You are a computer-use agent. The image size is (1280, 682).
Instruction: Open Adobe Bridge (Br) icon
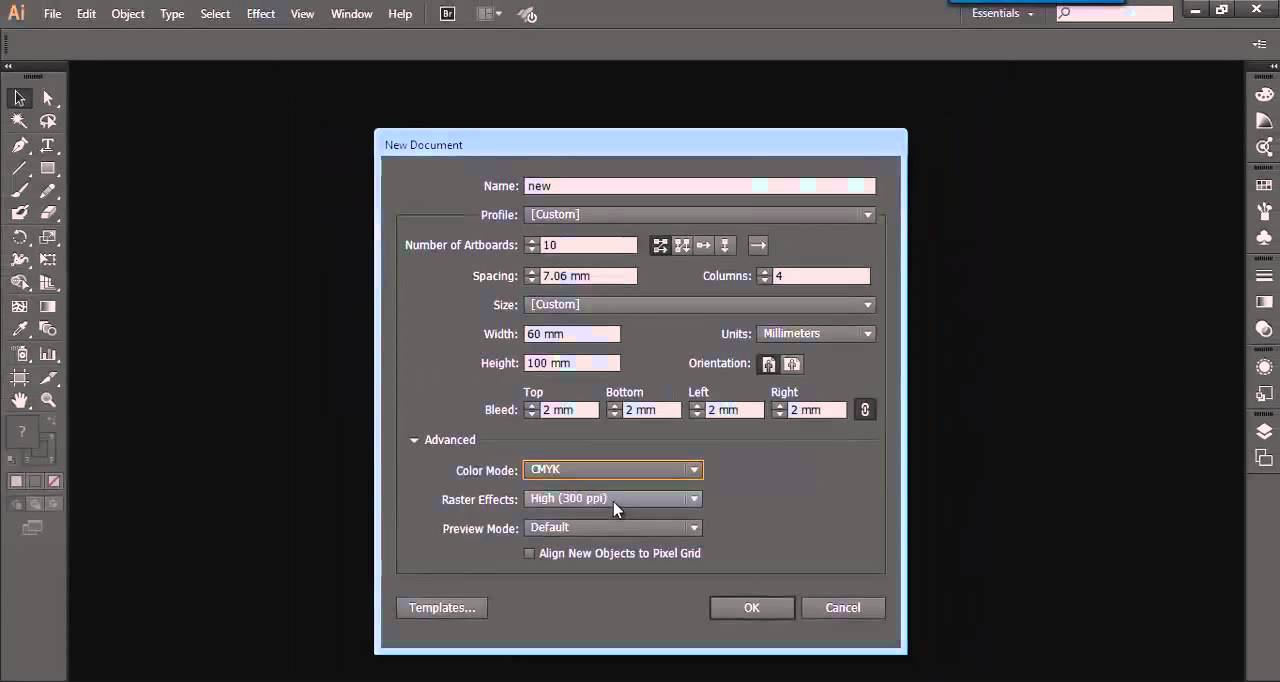pyautogui.click(x=447, y=14)
